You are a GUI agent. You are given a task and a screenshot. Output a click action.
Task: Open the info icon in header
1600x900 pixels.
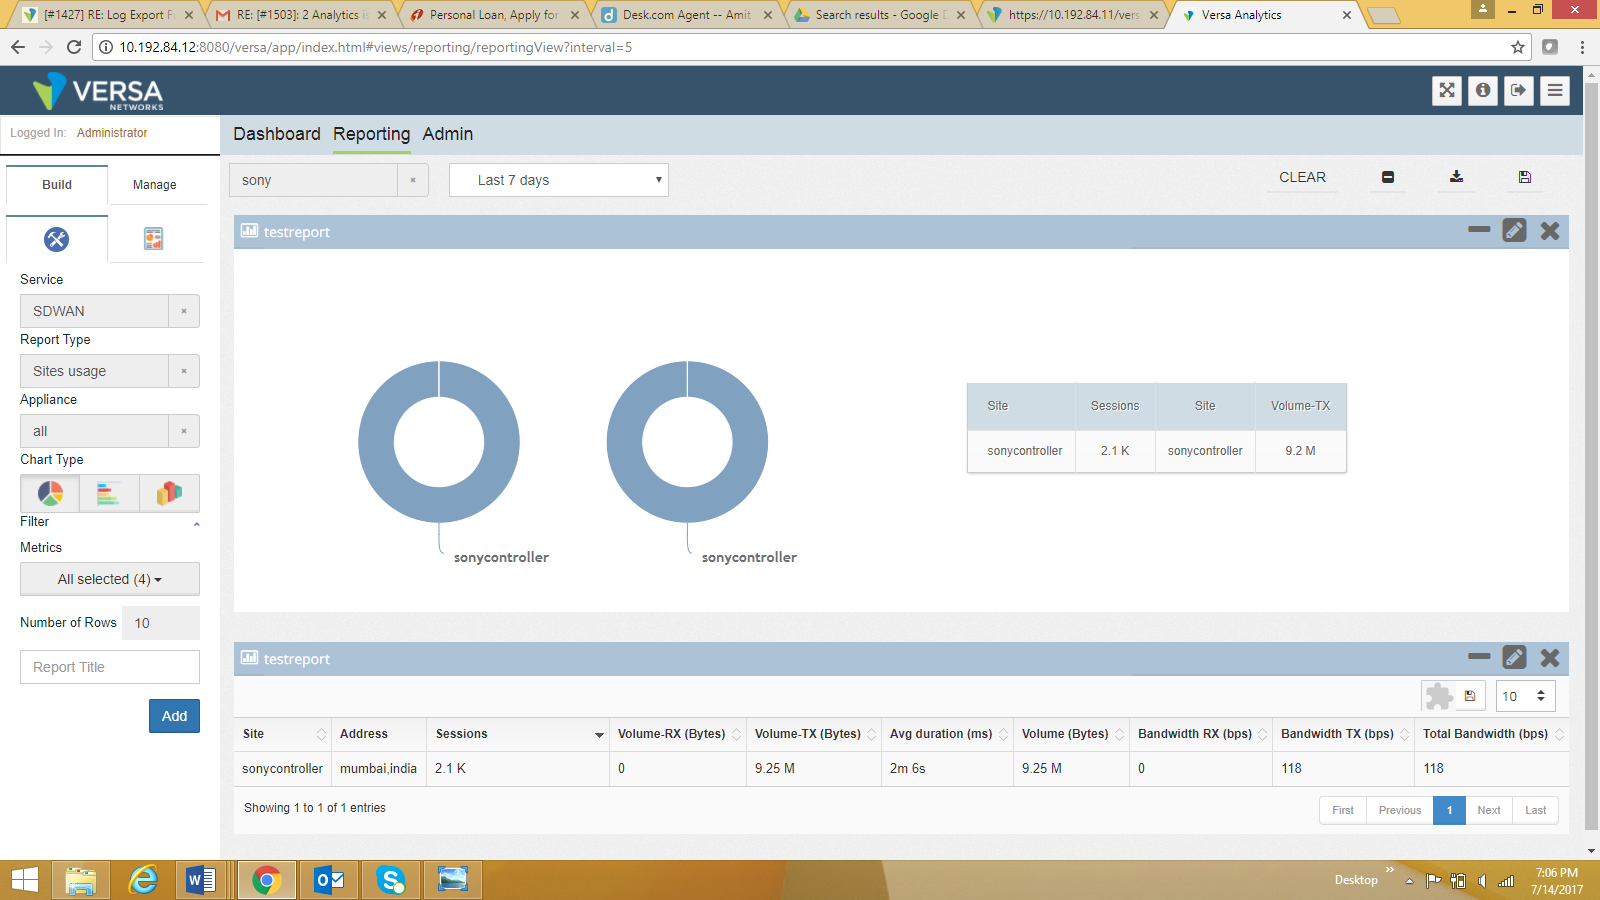pyautogui.click(x=1483, y=90)
